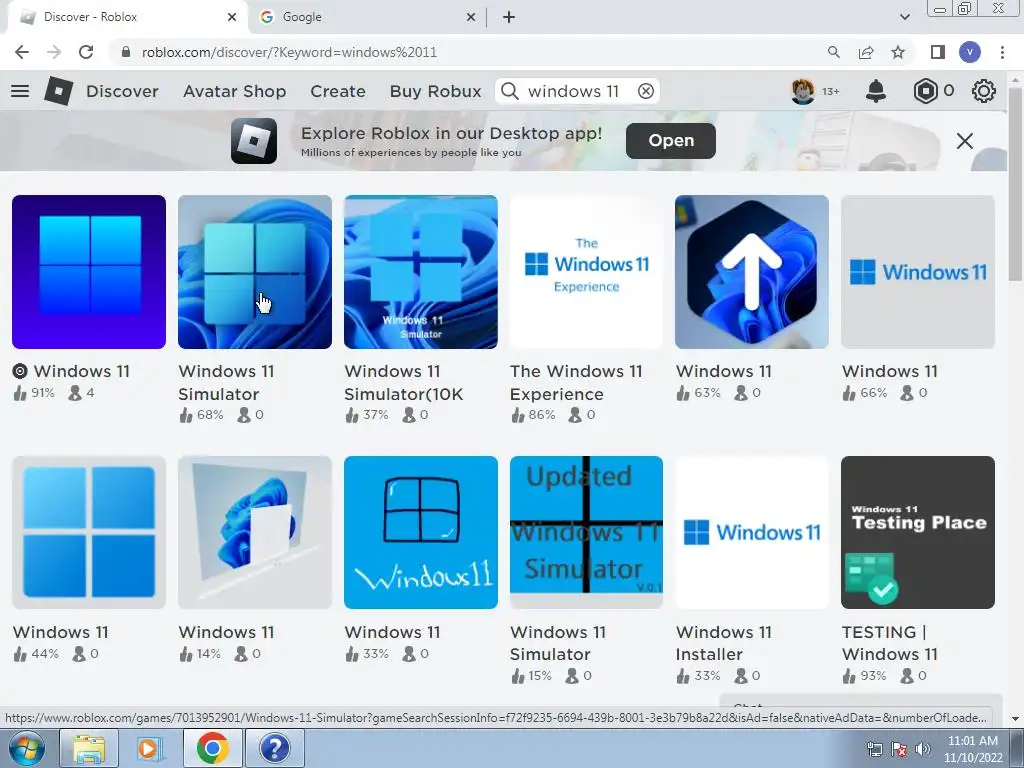Open Updated Windows 11 Simulator thumbnail
The image size is (1024, 768).
tap(586, 532)
